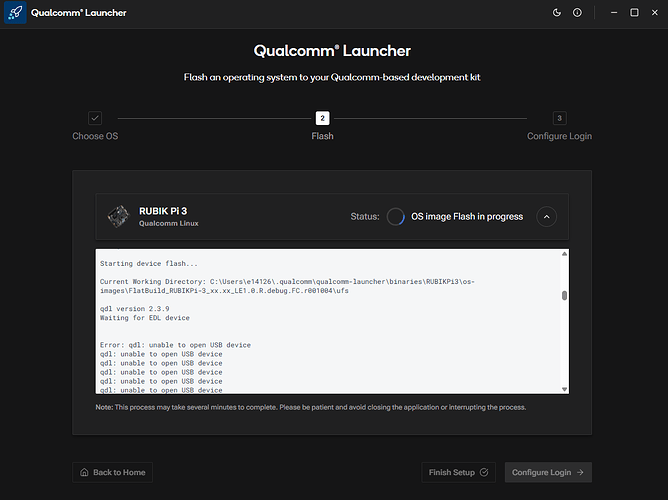
Task: Select the completed Choose OS step checkmark
Action: 95,118
